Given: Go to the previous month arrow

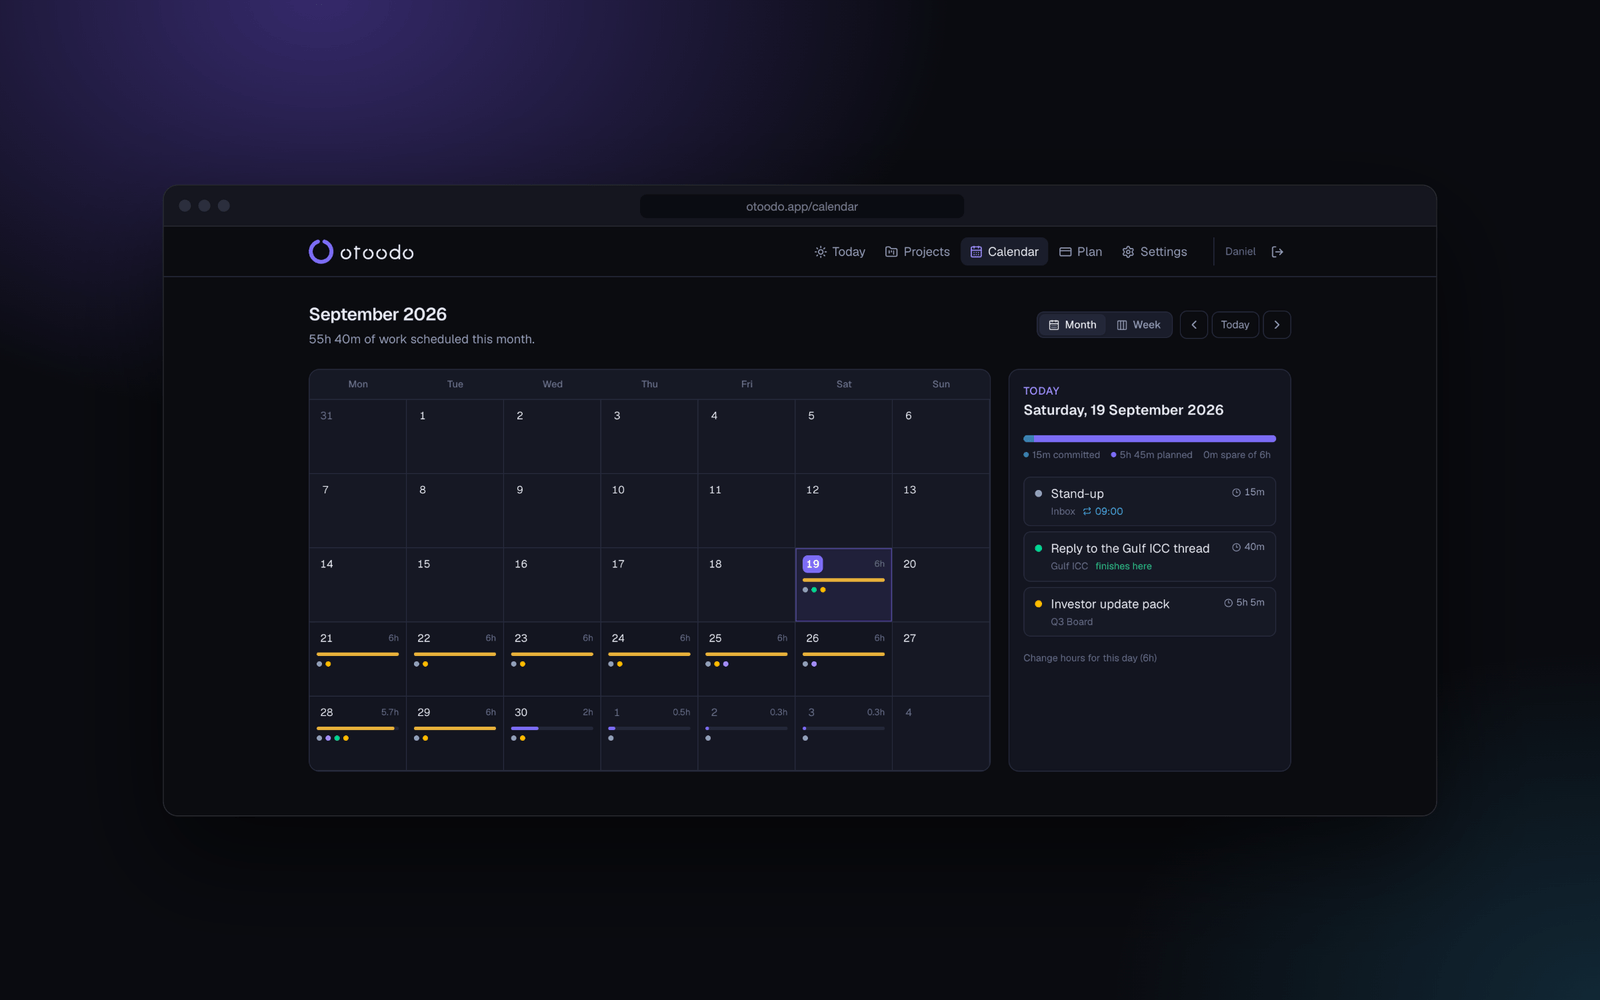Looking at the screenshot, I should pos(1193,325).
